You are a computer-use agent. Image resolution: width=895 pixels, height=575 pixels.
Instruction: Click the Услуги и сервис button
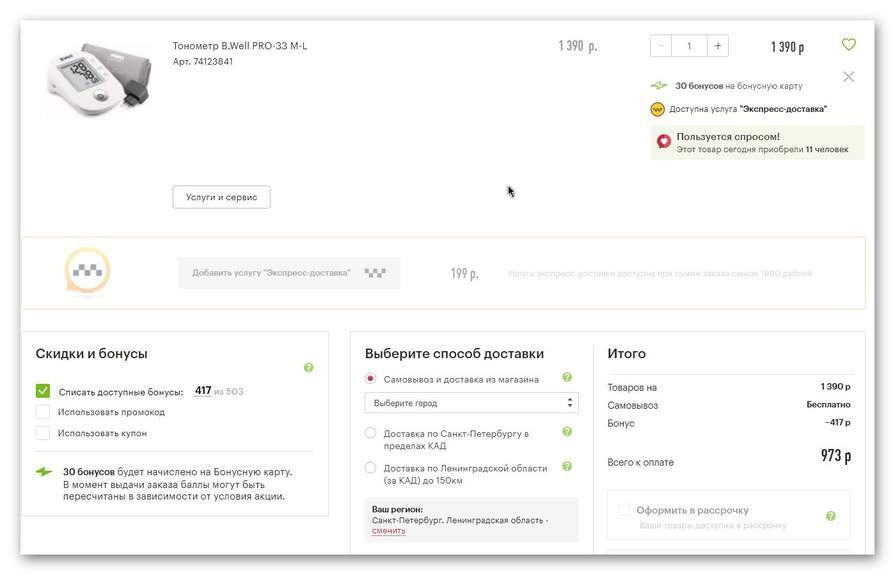pyautogui.click(x=221, y=197)
